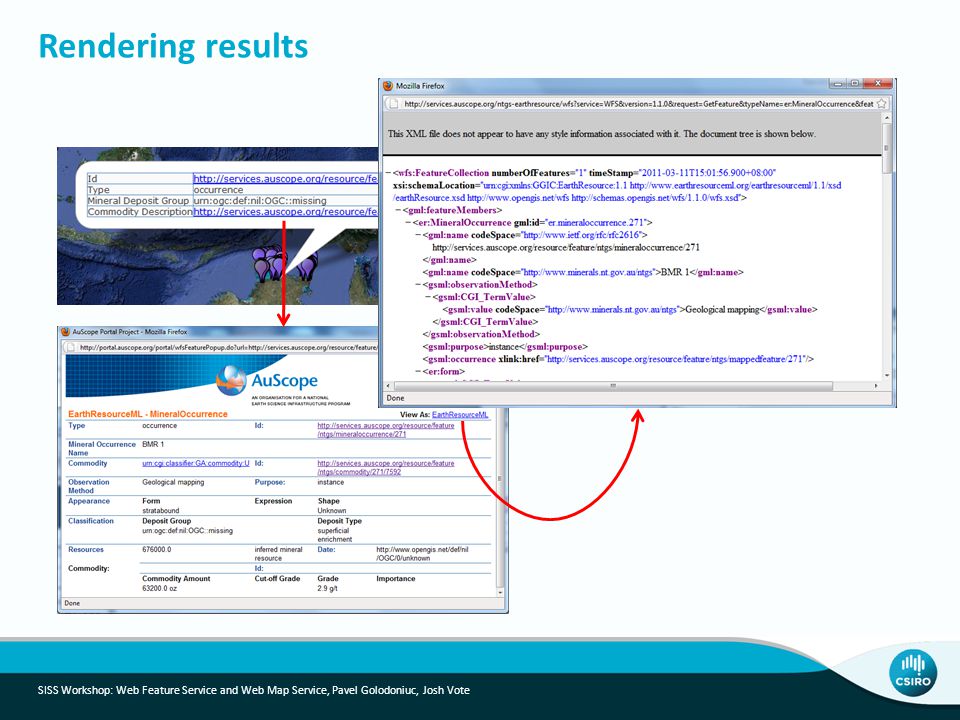Image resolution: width=960 pixels, height=720 pixels.
Task: Click the earthresourceml.org schemaLocation URL
Action: (x=735, y=186)
